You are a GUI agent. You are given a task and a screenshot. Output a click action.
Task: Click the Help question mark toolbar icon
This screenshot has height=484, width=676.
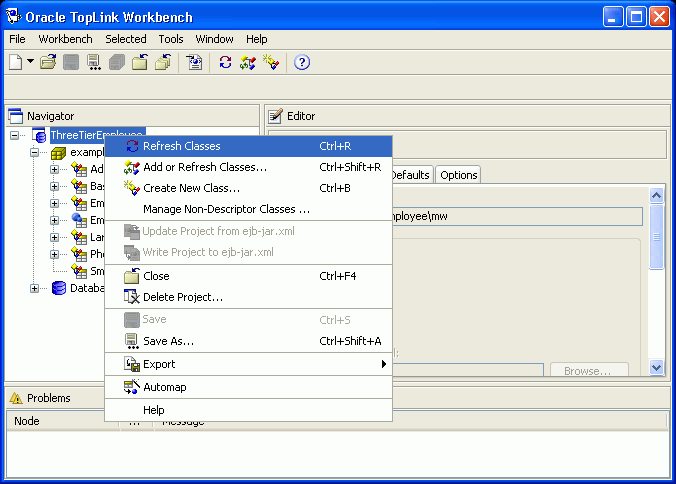point(302,62)
